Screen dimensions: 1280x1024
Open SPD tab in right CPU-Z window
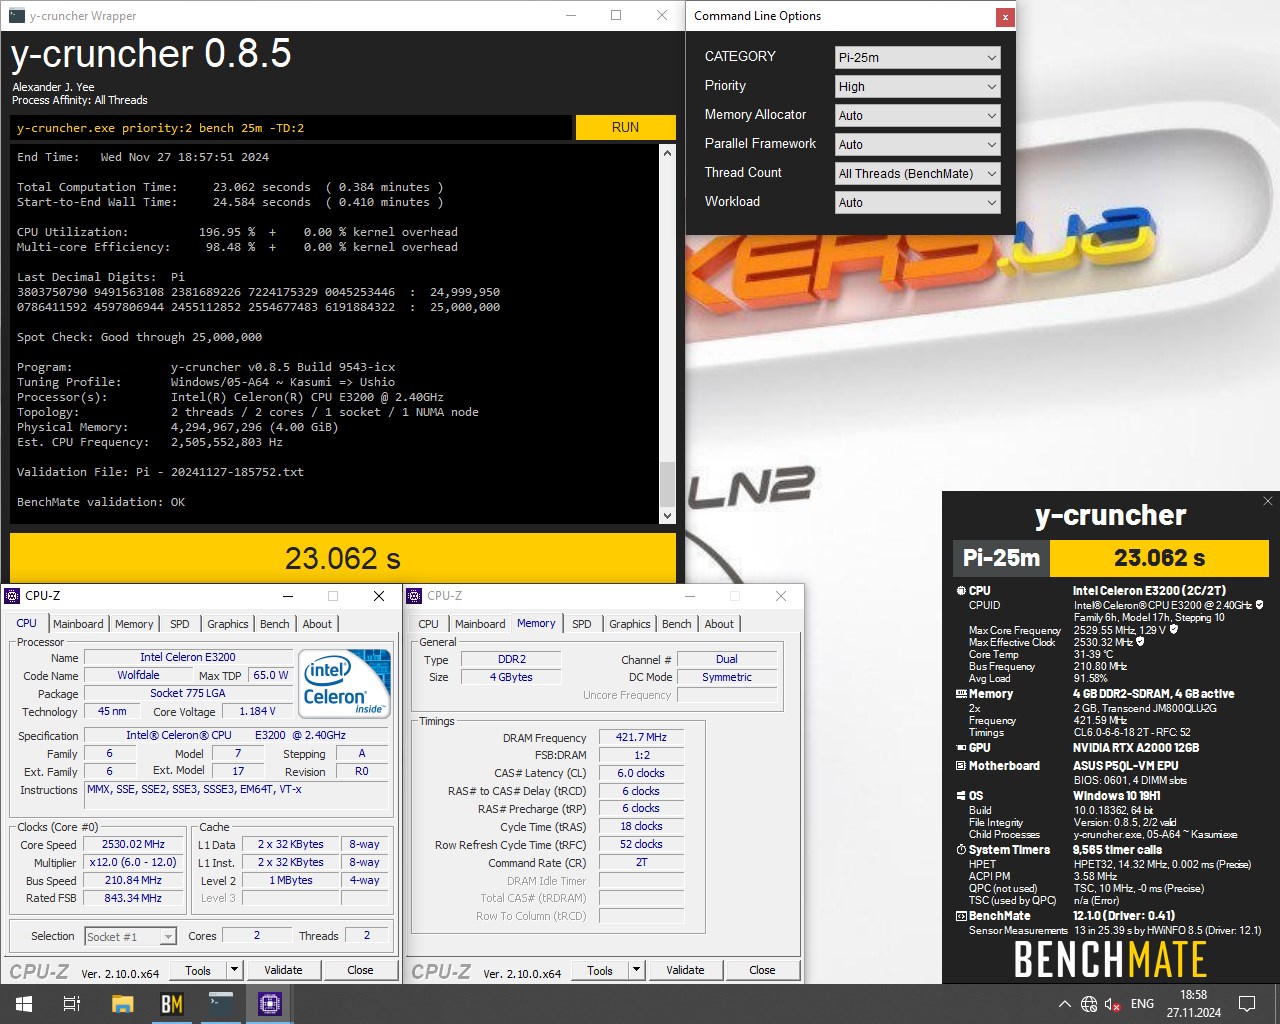582,624
